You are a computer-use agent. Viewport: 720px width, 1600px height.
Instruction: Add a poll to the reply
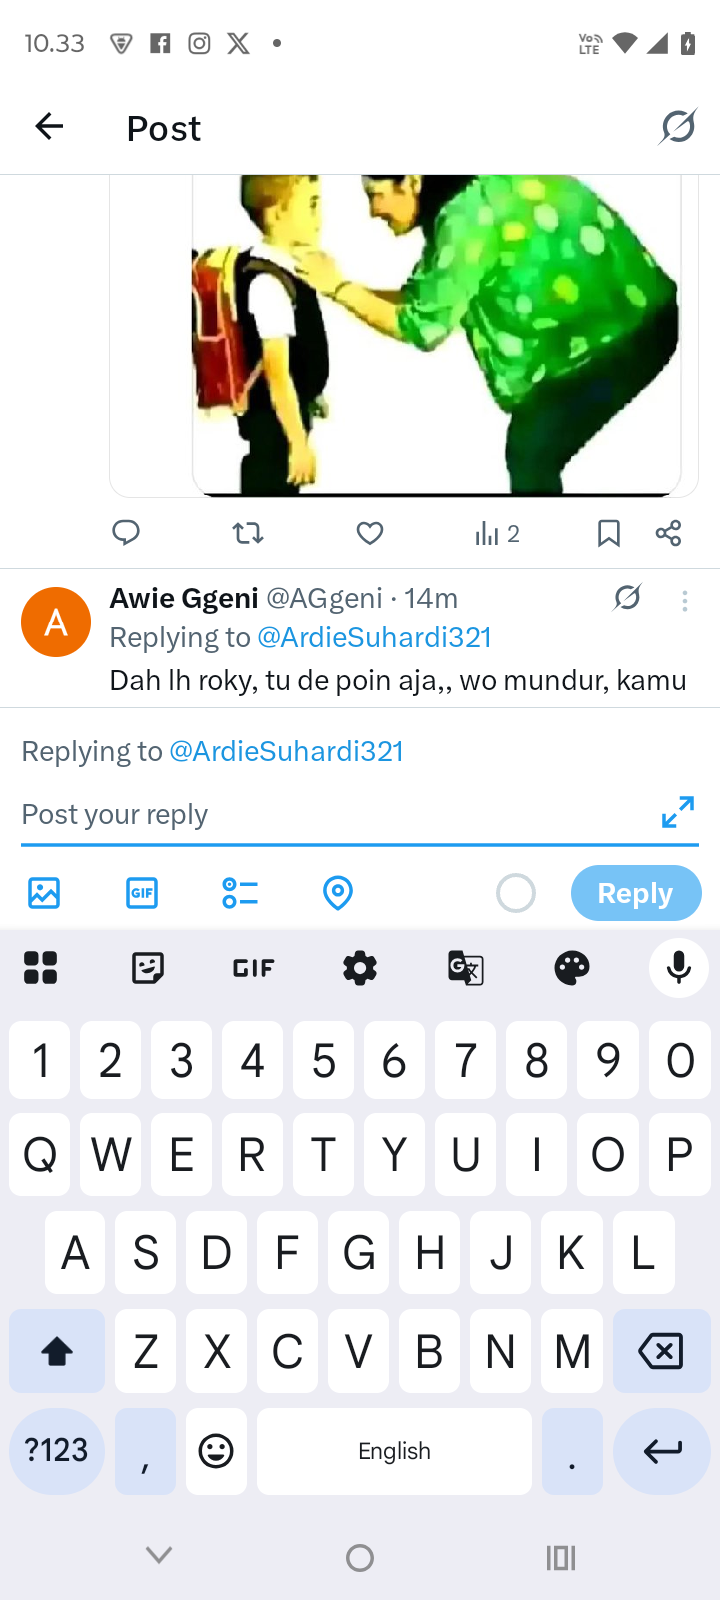coord(240,892)
